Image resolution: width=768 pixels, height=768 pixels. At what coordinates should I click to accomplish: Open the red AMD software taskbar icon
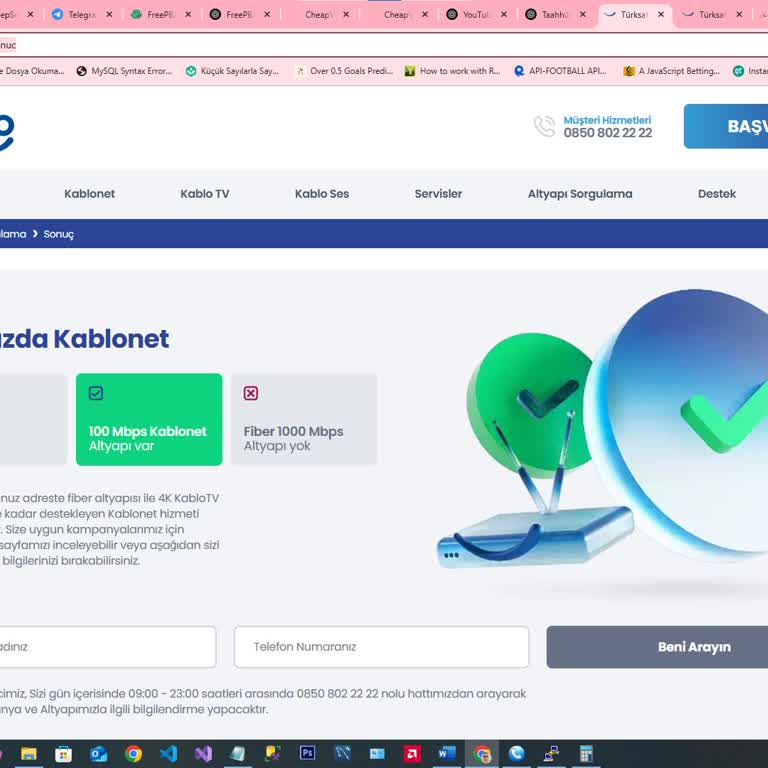pyautogui.click(x=412, y=753)
